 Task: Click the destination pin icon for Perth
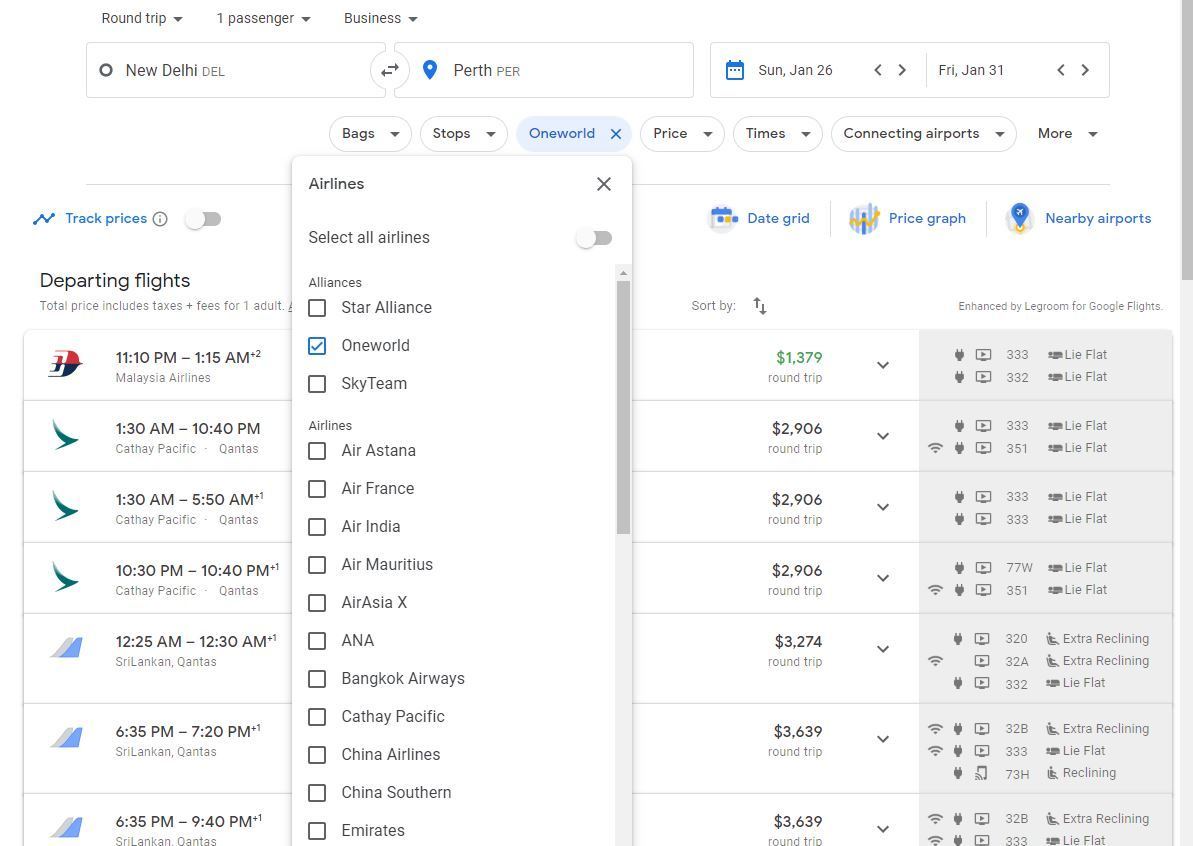[x=430, y=70]
